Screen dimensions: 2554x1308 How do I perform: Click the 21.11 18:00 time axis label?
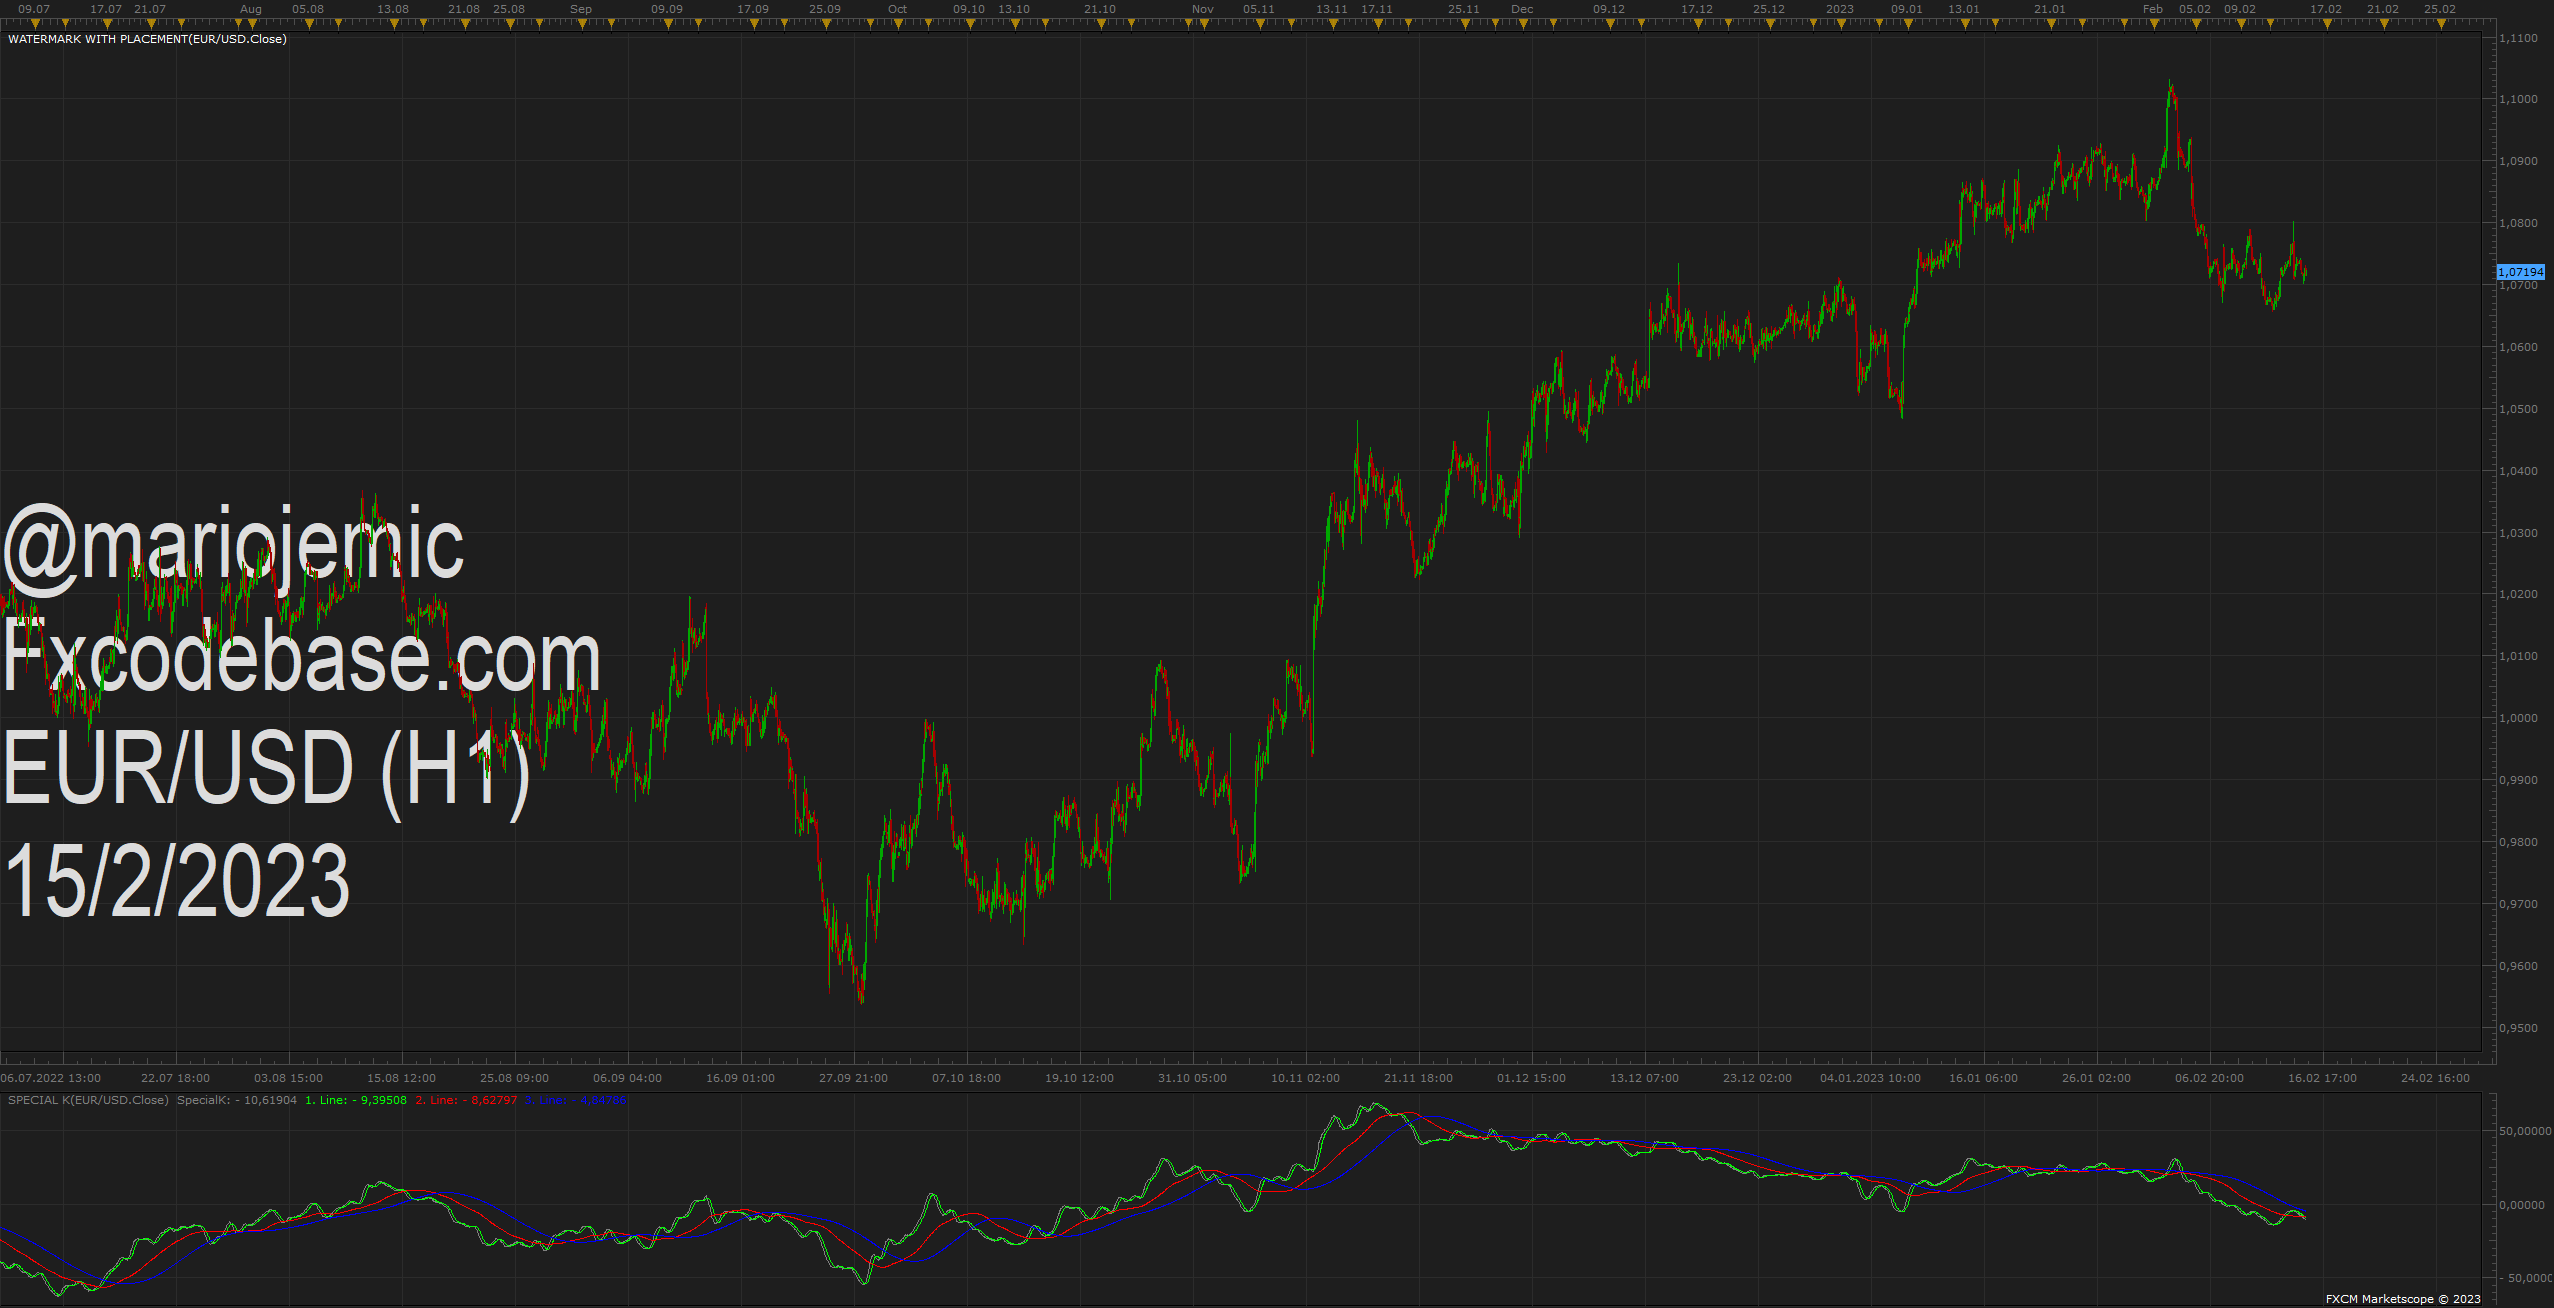pos(1419,1078)
